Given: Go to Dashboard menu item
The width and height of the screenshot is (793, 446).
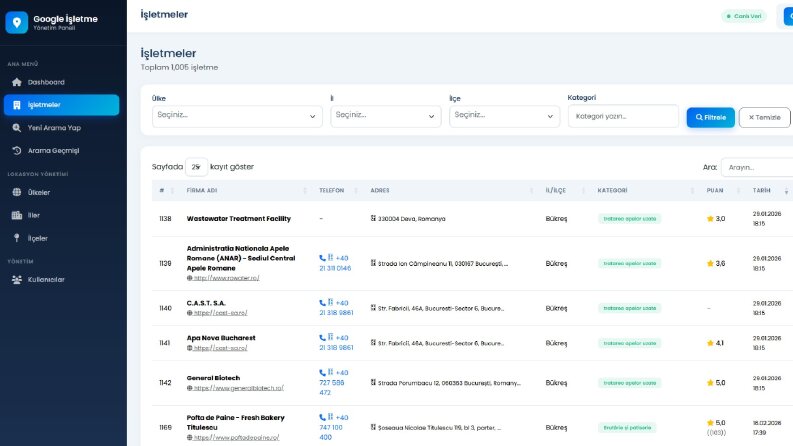Looking at the screenshot, I should click(x=62, y=82).
